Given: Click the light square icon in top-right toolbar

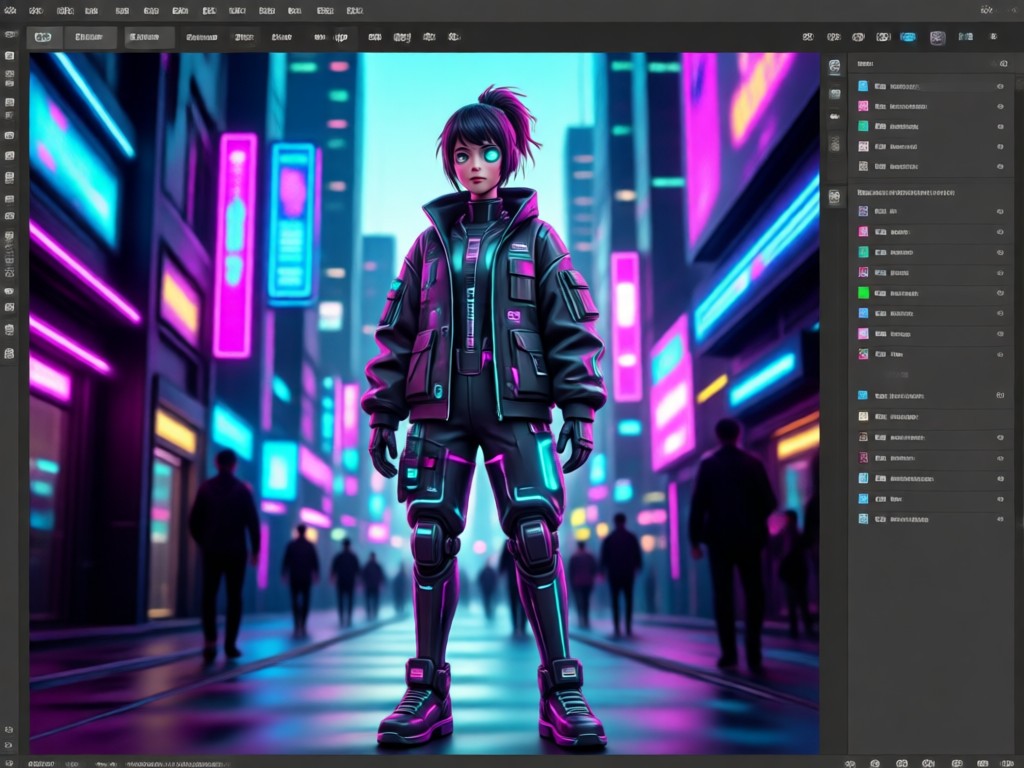Looking at the screenshot, I should (937, 38).
